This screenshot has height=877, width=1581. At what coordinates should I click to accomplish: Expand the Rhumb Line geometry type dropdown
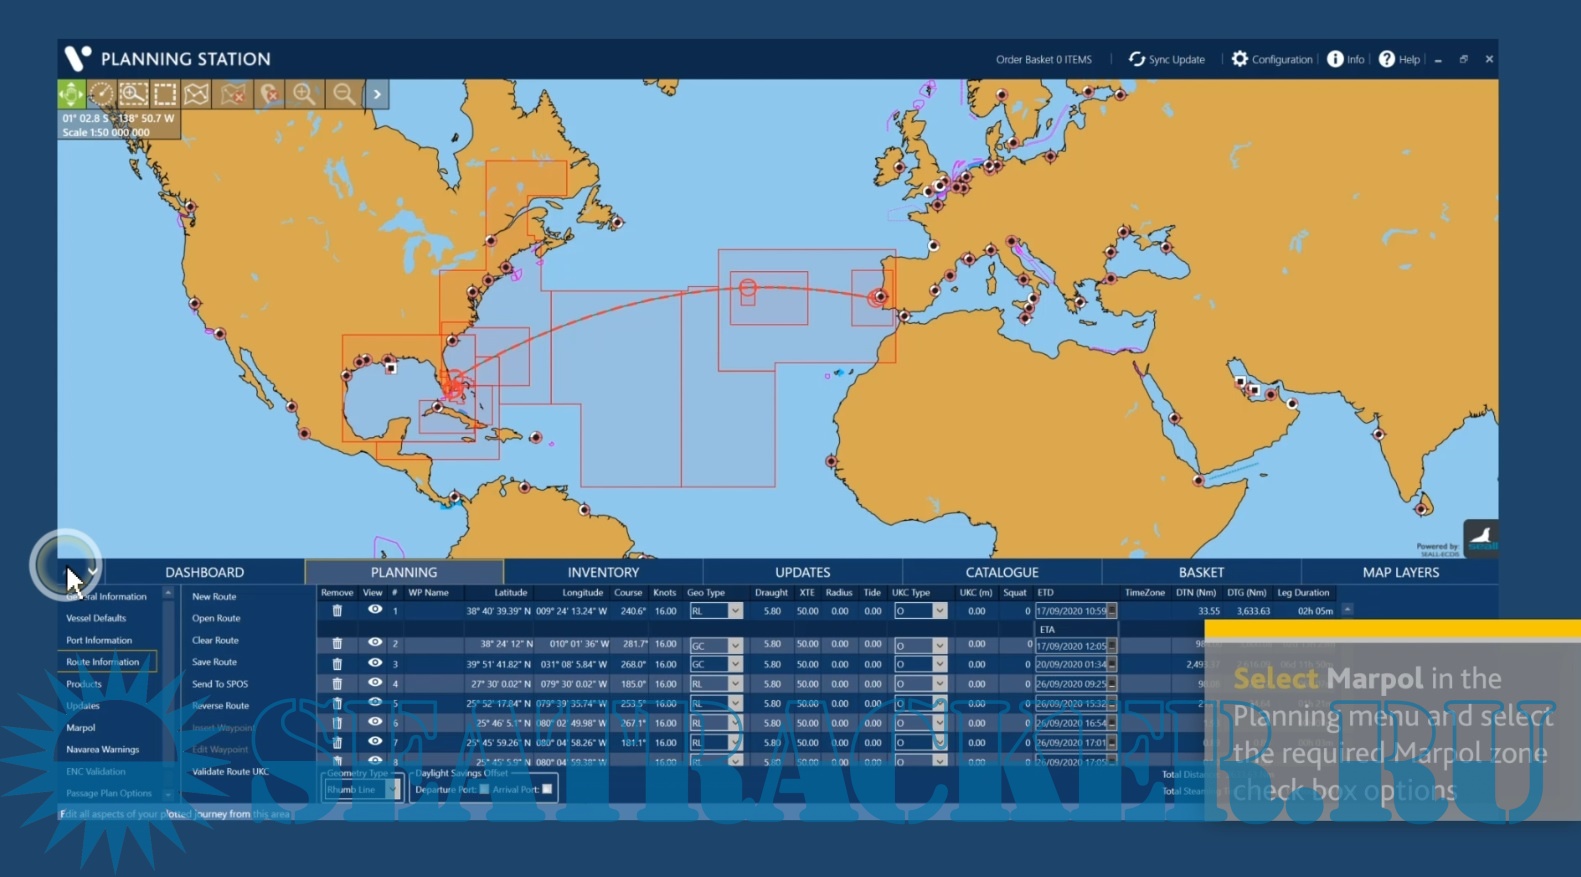[x=393, y=790]
